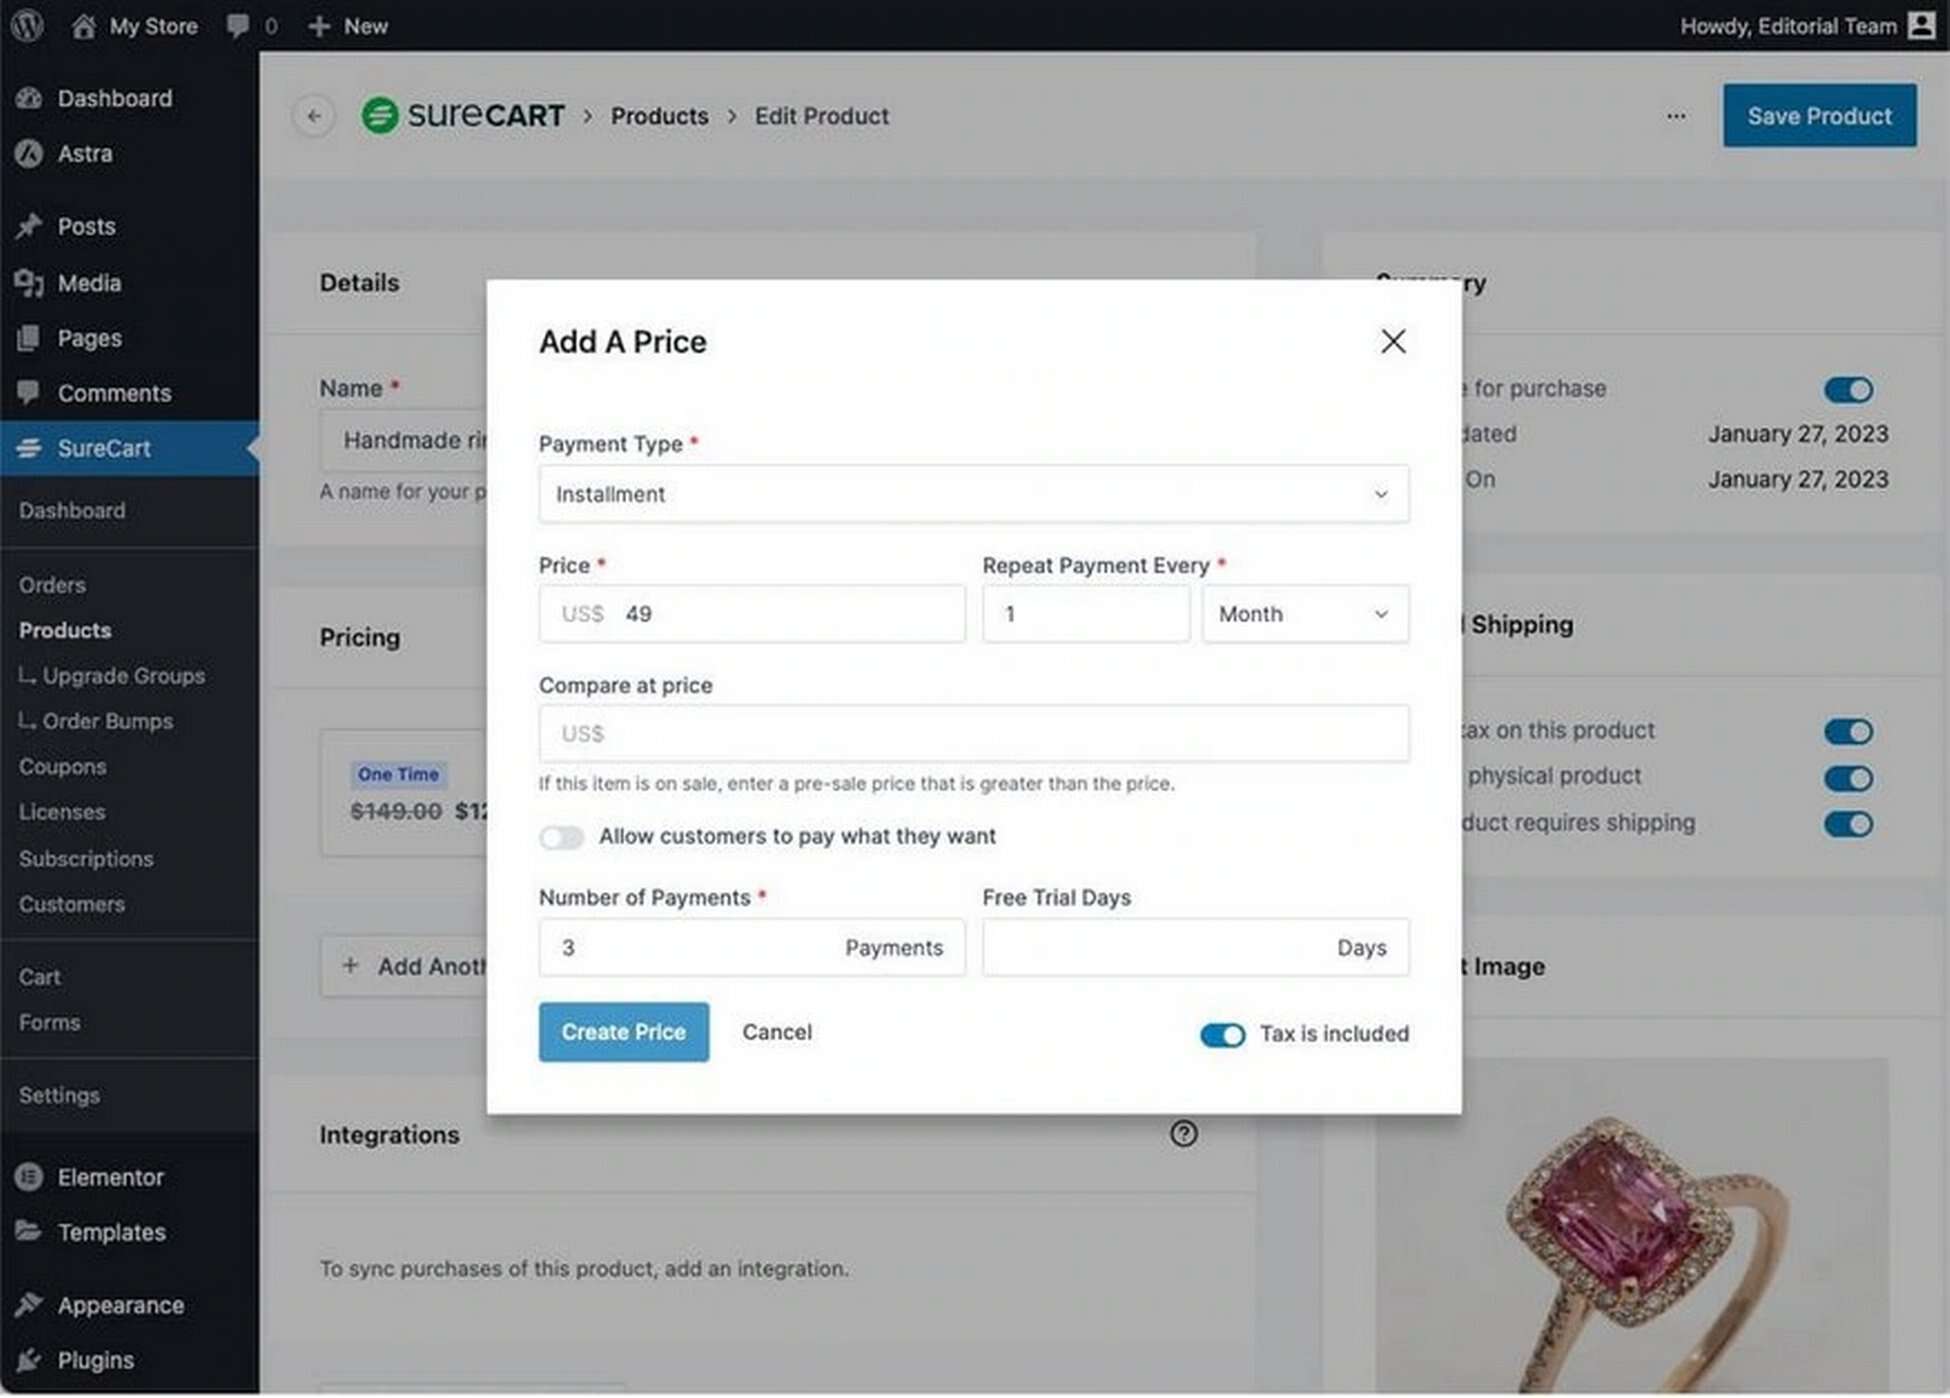
Task: Expand the Month repeat payment dropdown
Action: [1304, 613]
